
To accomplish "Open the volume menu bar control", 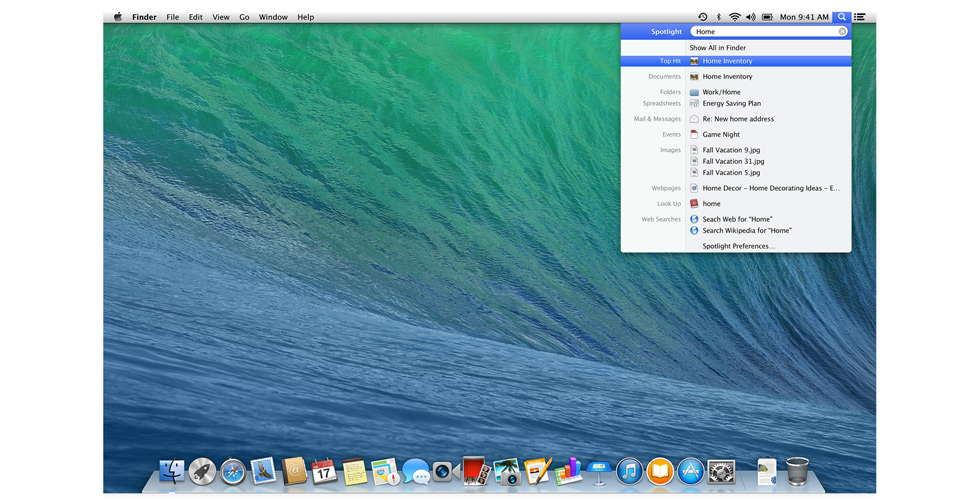I will 750,17.
